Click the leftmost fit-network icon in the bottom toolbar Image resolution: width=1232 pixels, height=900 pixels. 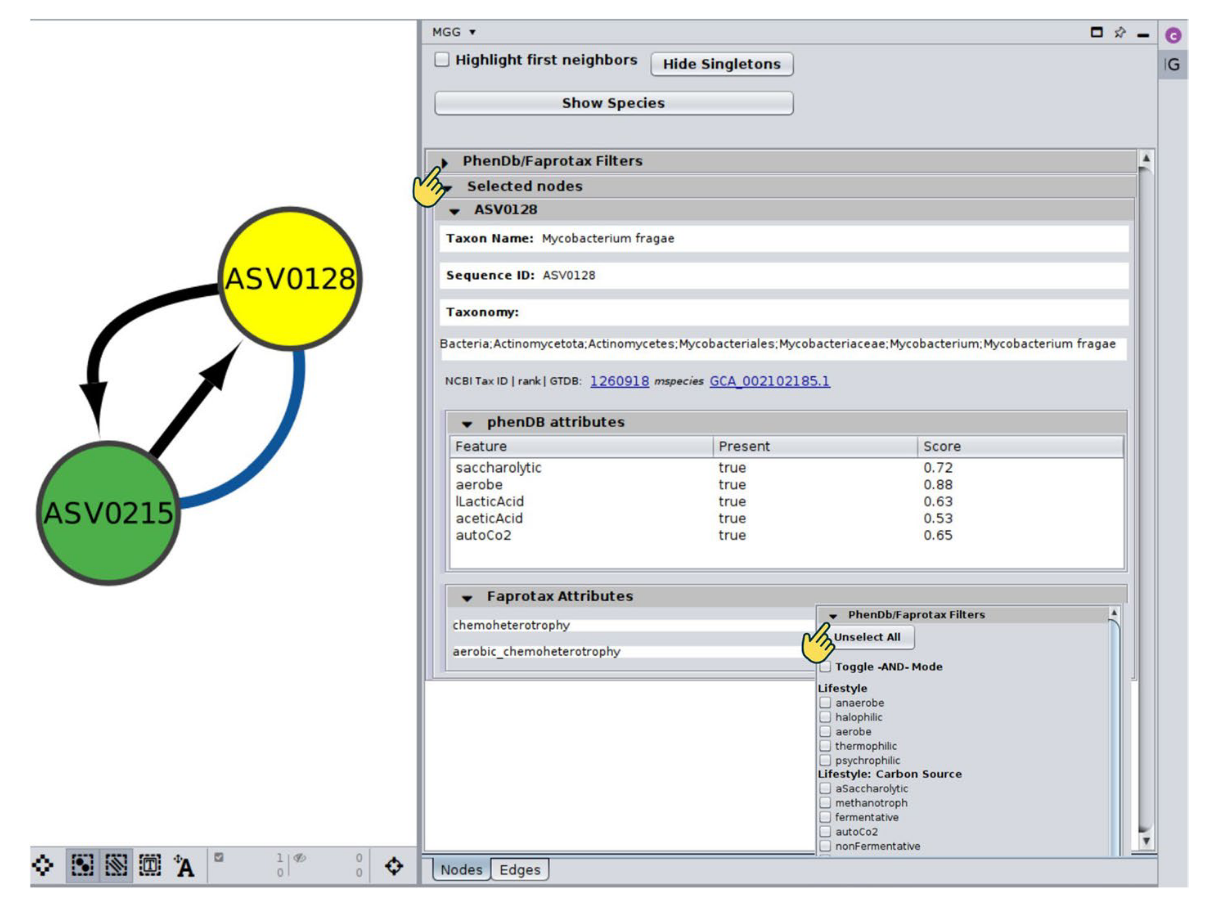pos(43,865)
